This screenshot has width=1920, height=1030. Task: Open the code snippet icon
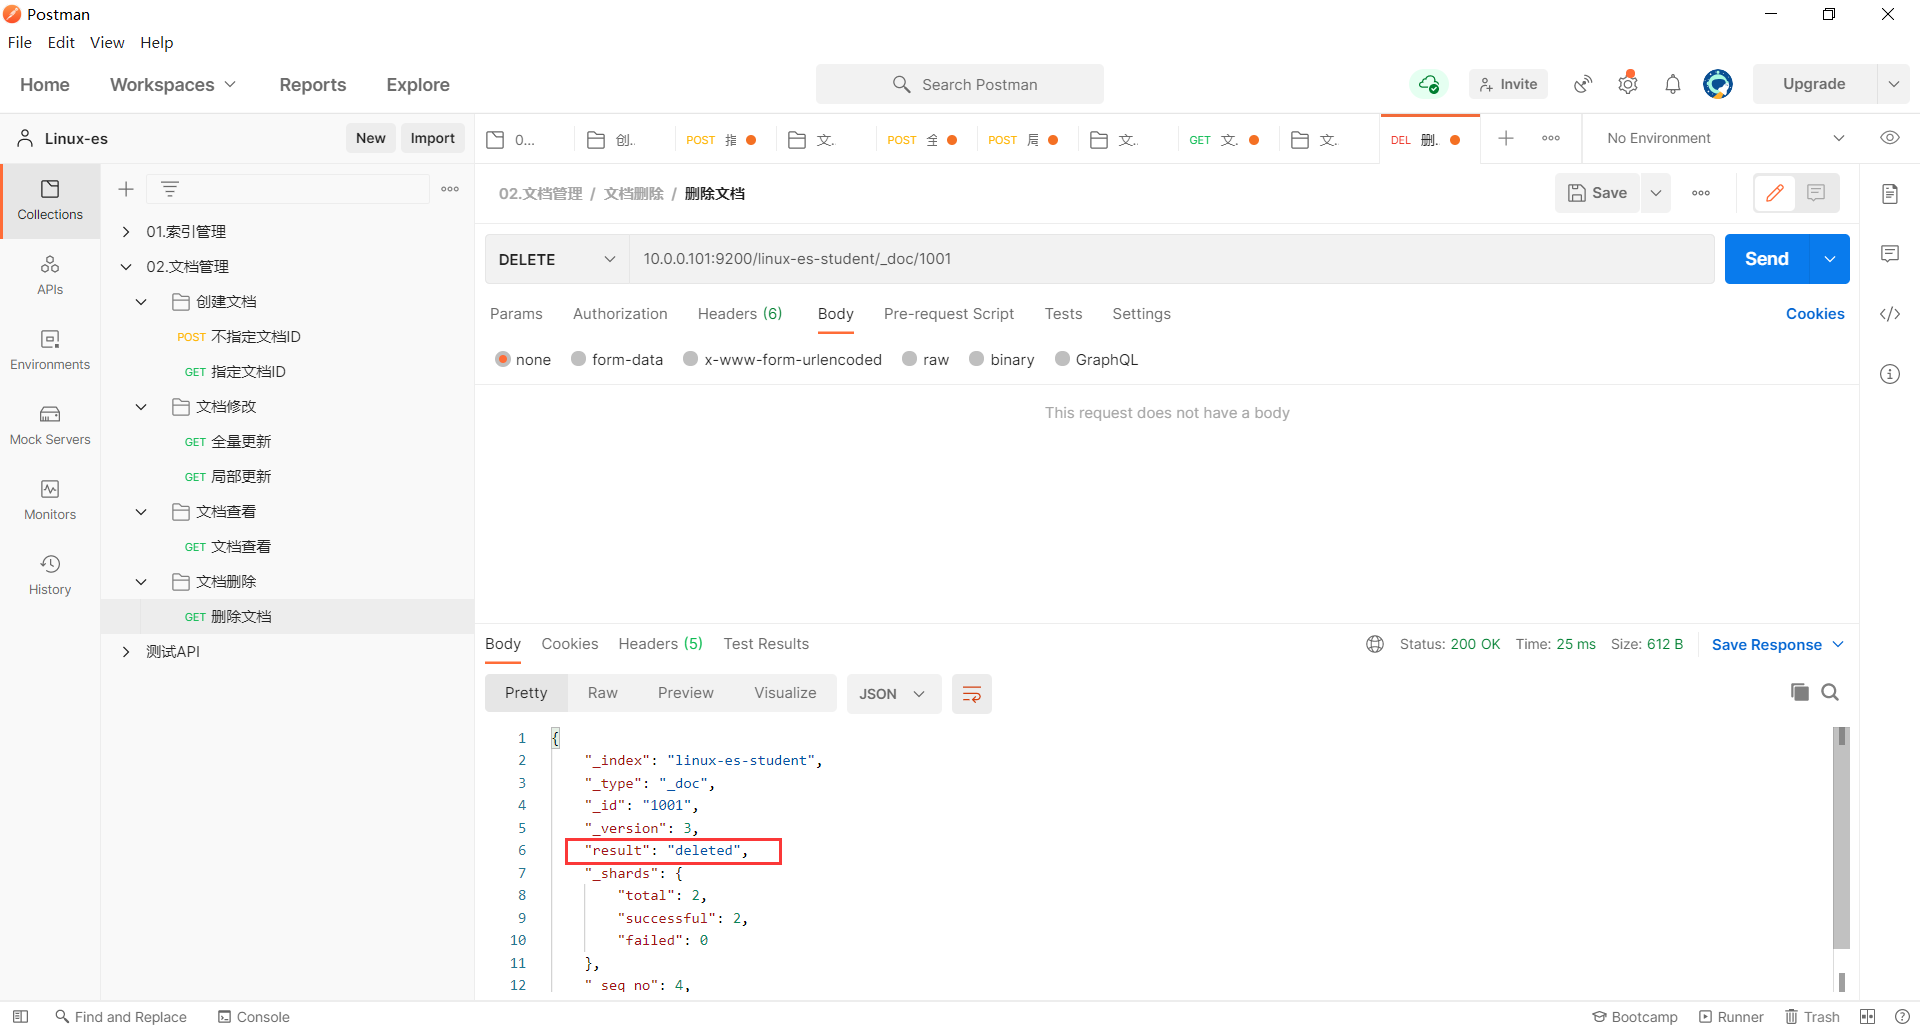[x=1890, y=314]
